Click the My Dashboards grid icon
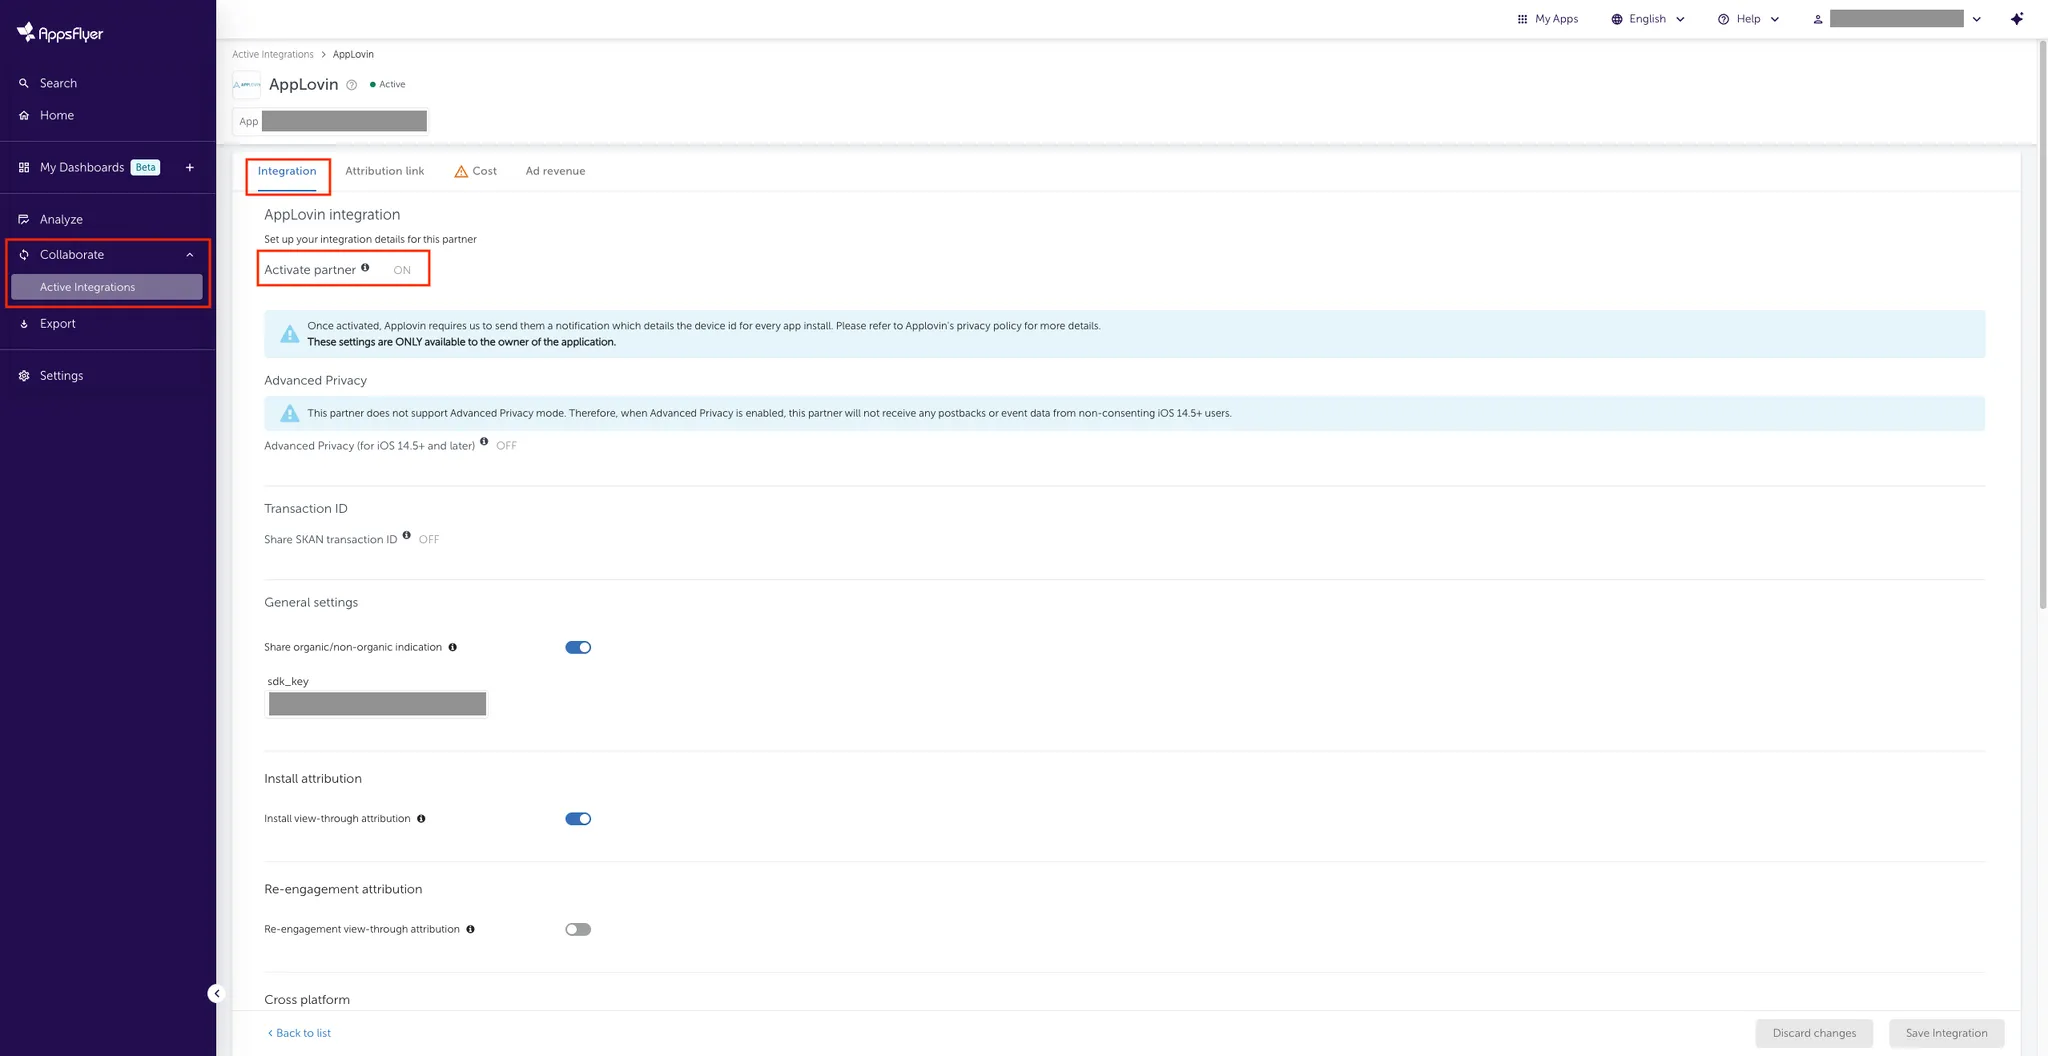This screenshot has width=2048, height=1056. click(24, 167)
